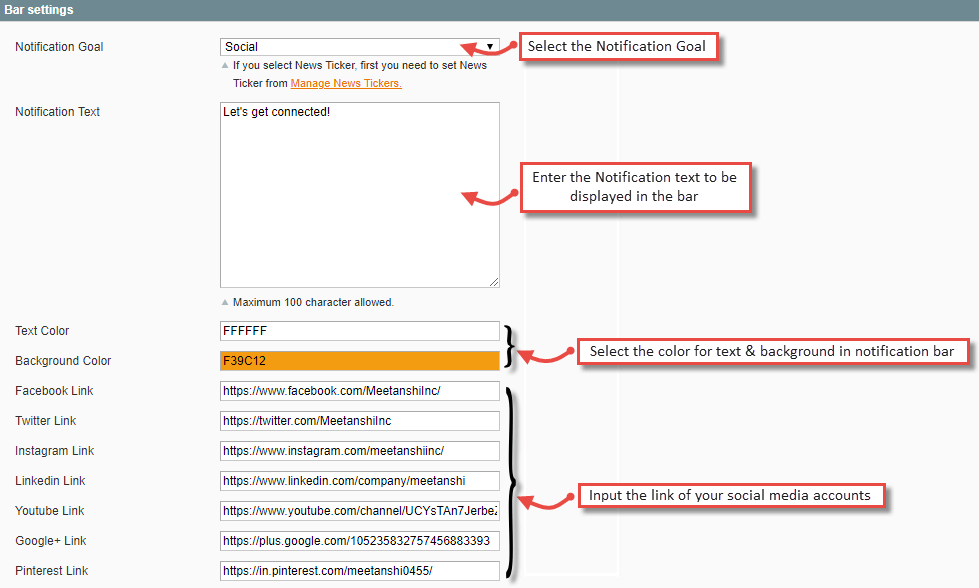The height and width of the screenshot is (588, 979).
Task: Select the Social option in Notification Goal
Action: [x=300, y=46]
